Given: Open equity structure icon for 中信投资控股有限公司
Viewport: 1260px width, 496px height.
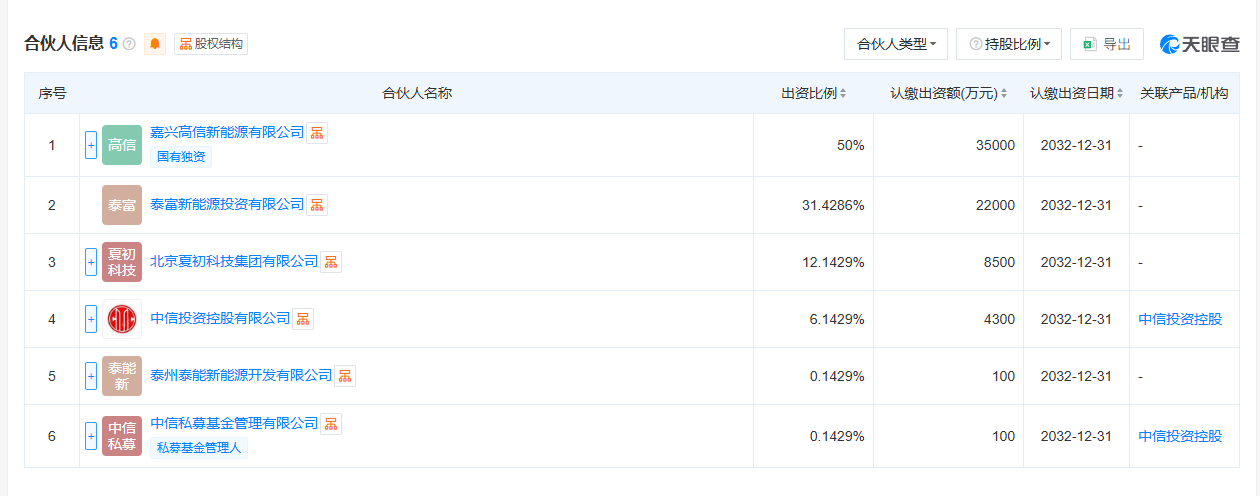Looking at the screenshot, I should click(303, 319).
